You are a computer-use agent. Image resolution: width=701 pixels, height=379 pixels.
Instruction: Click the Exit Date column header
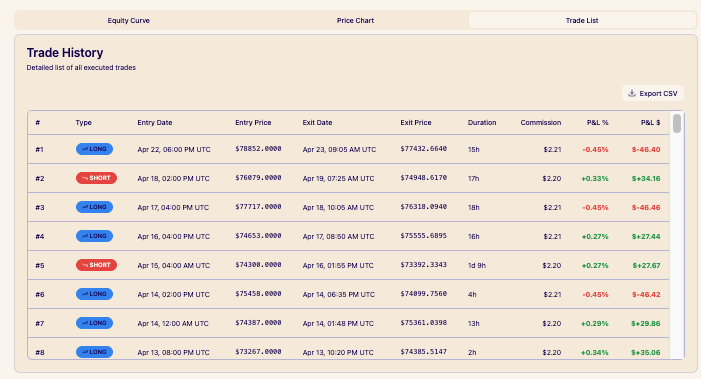pos(317,122)
